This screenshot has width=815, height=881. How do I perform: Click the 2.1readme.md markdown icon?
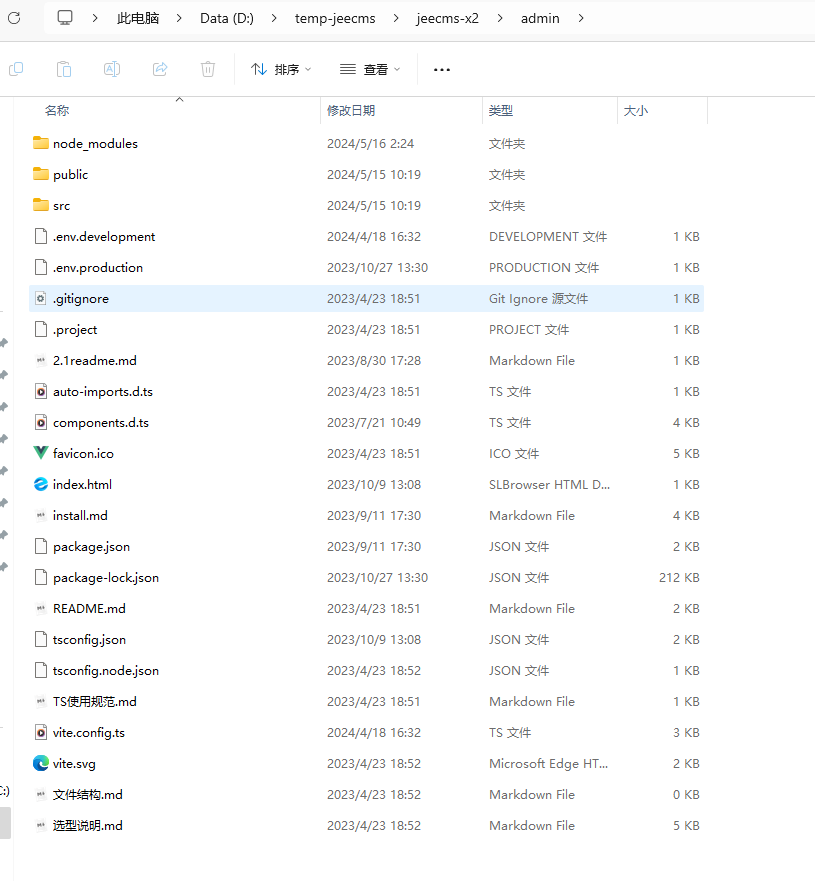point(40,361)
